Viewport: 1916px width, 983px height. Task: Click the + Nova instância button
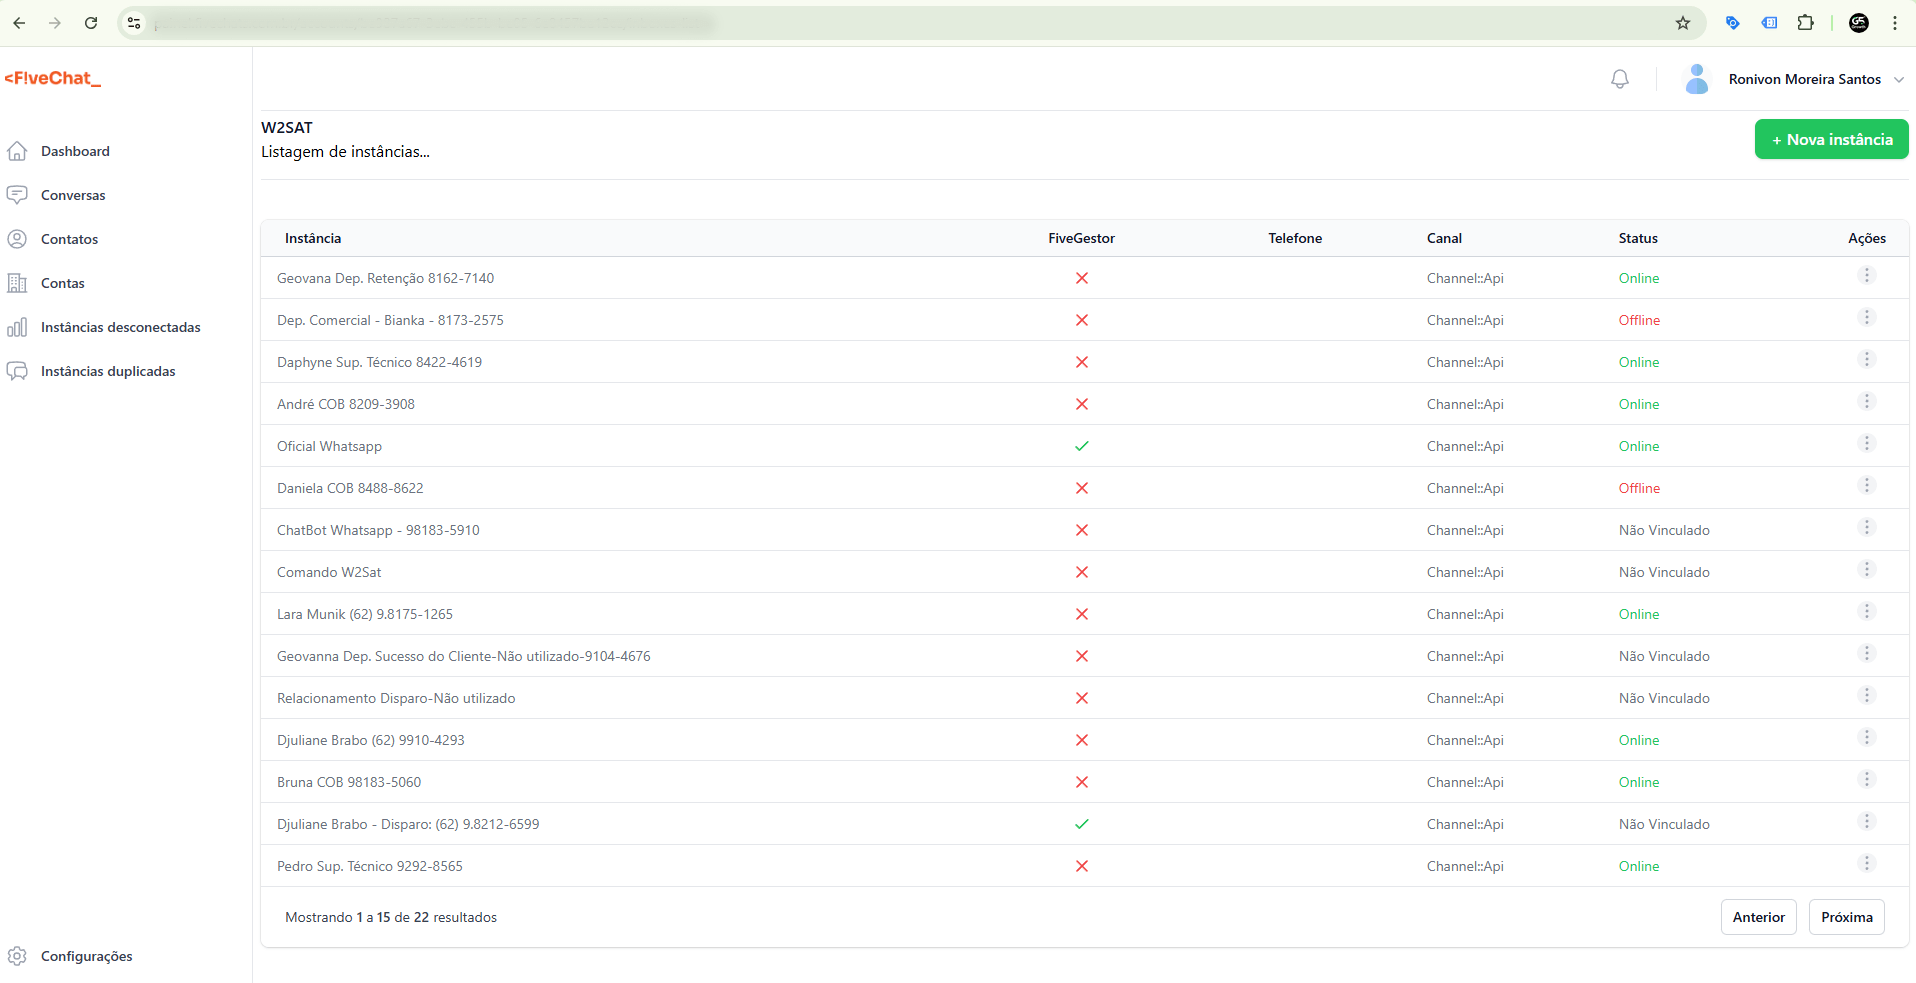click(x=1831, y=139)
